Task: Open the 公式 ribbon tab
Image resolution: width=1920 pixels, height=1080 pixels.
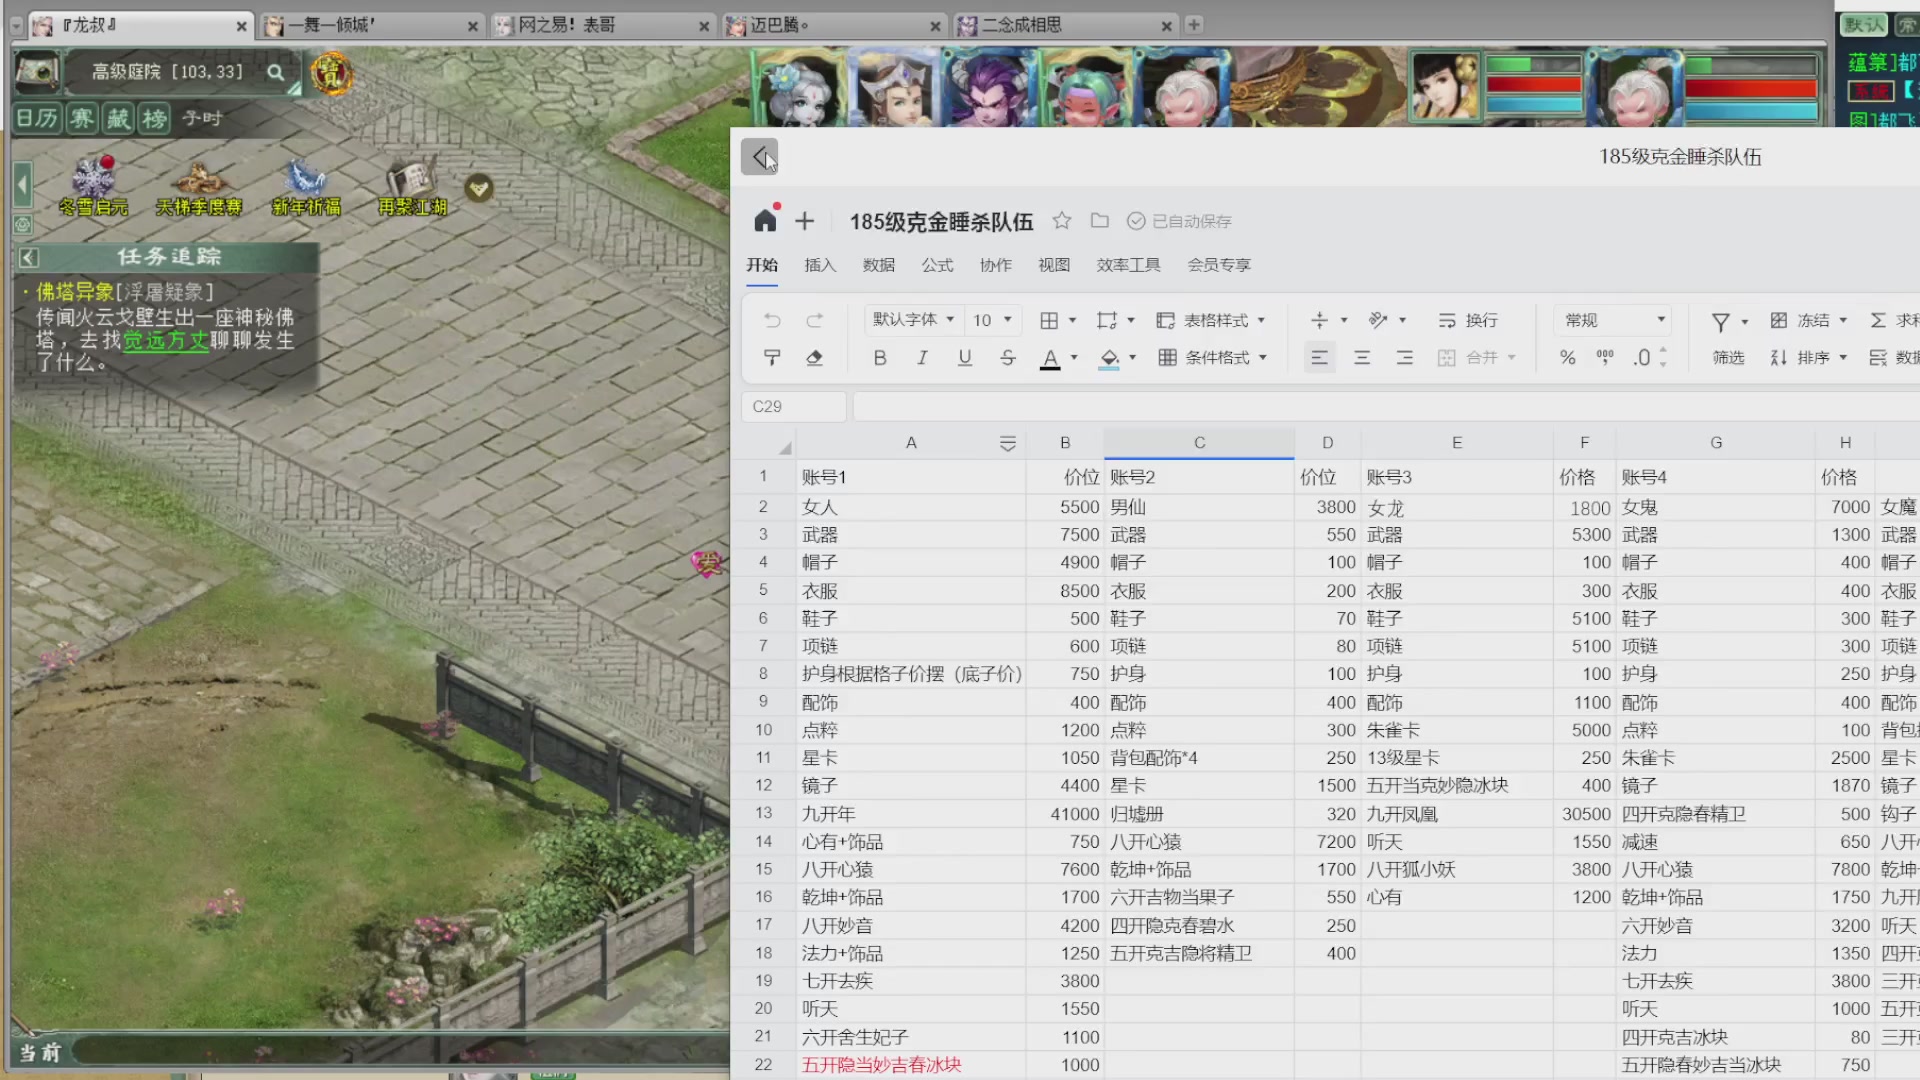Action: (937, 265)
